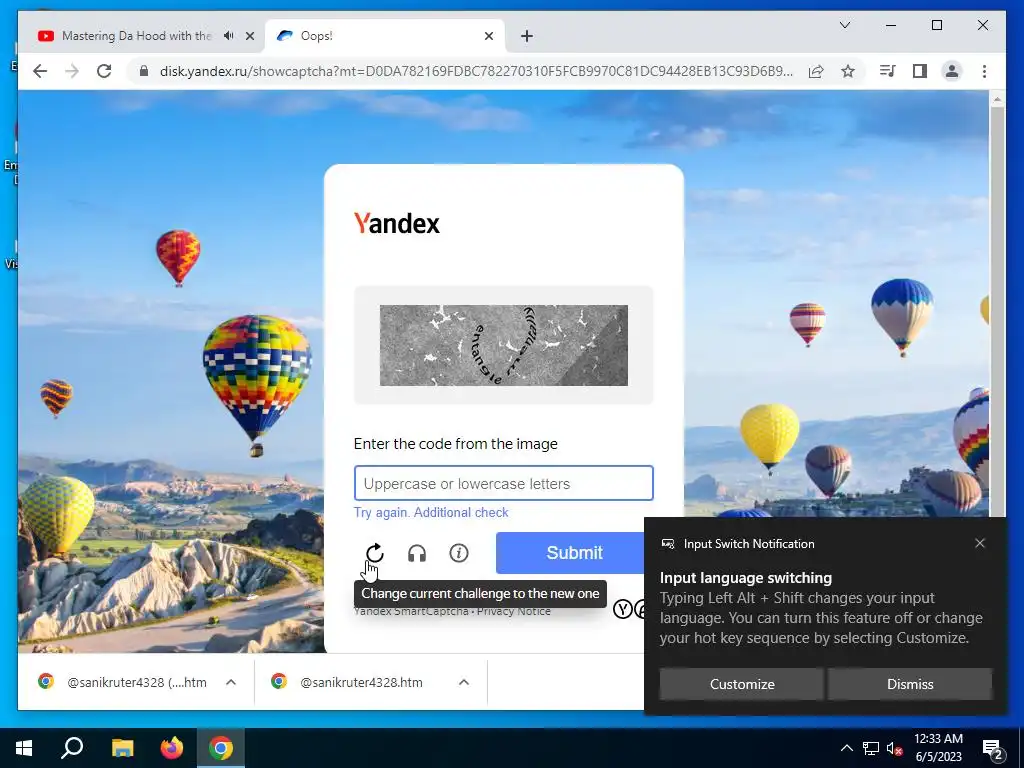Focus the captcha code input field
This screenshot has width=1024, height=768.
pos(504,483)
